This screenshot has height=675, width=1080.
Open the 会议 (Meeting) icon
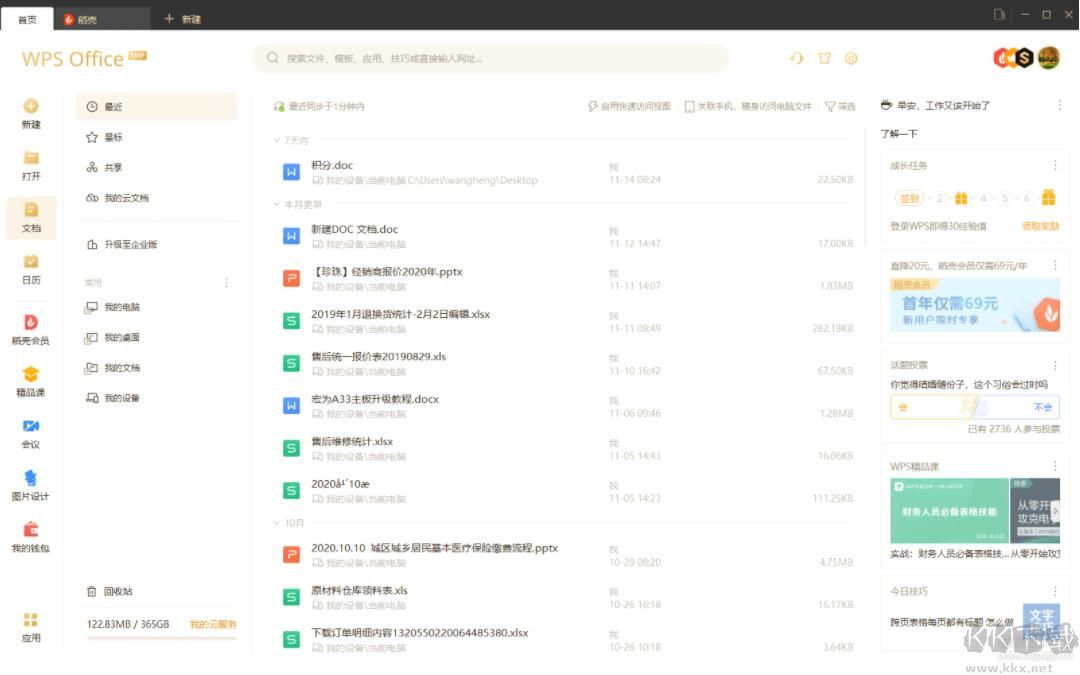point(31,433)
